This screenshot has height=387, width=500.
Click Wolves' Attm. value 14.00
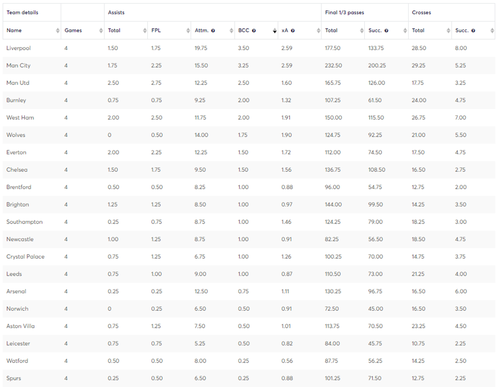(201, 135)
